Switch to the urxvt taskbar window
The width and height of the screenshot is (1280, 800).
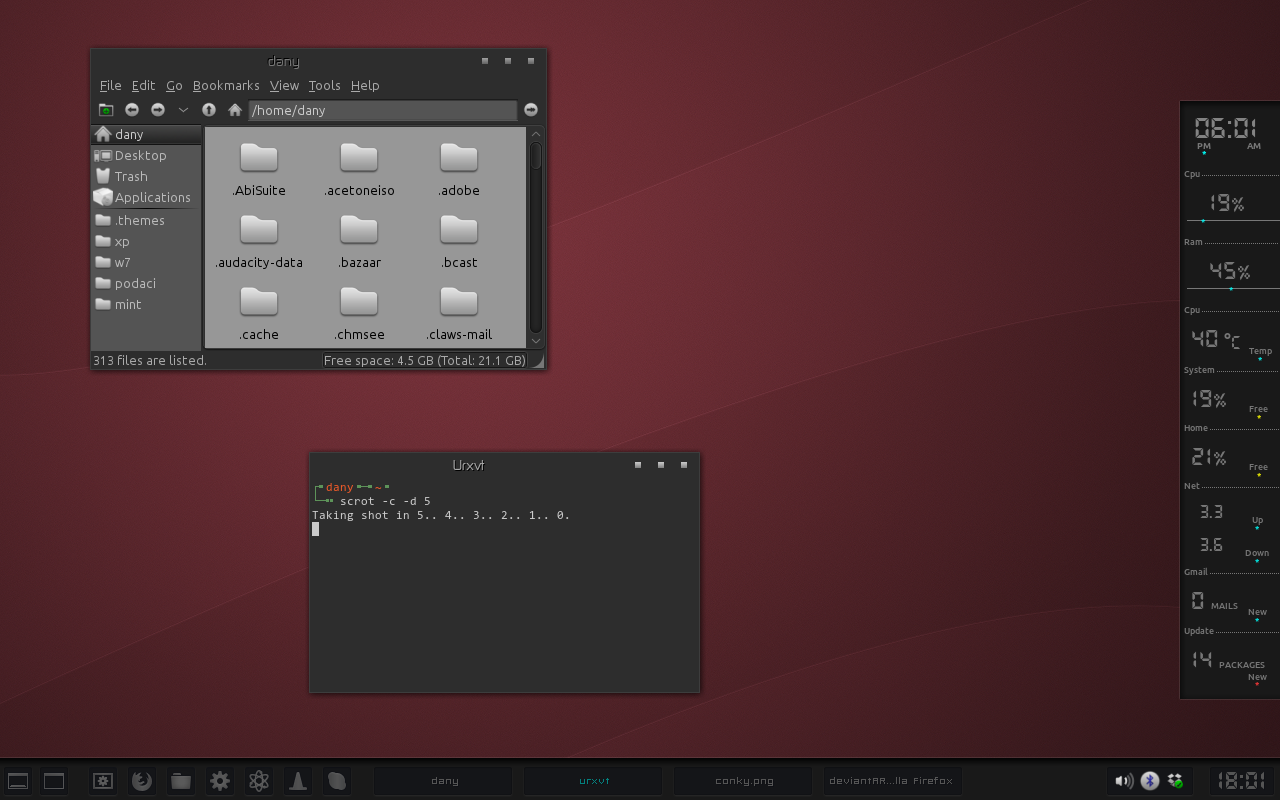pos(593,781)
